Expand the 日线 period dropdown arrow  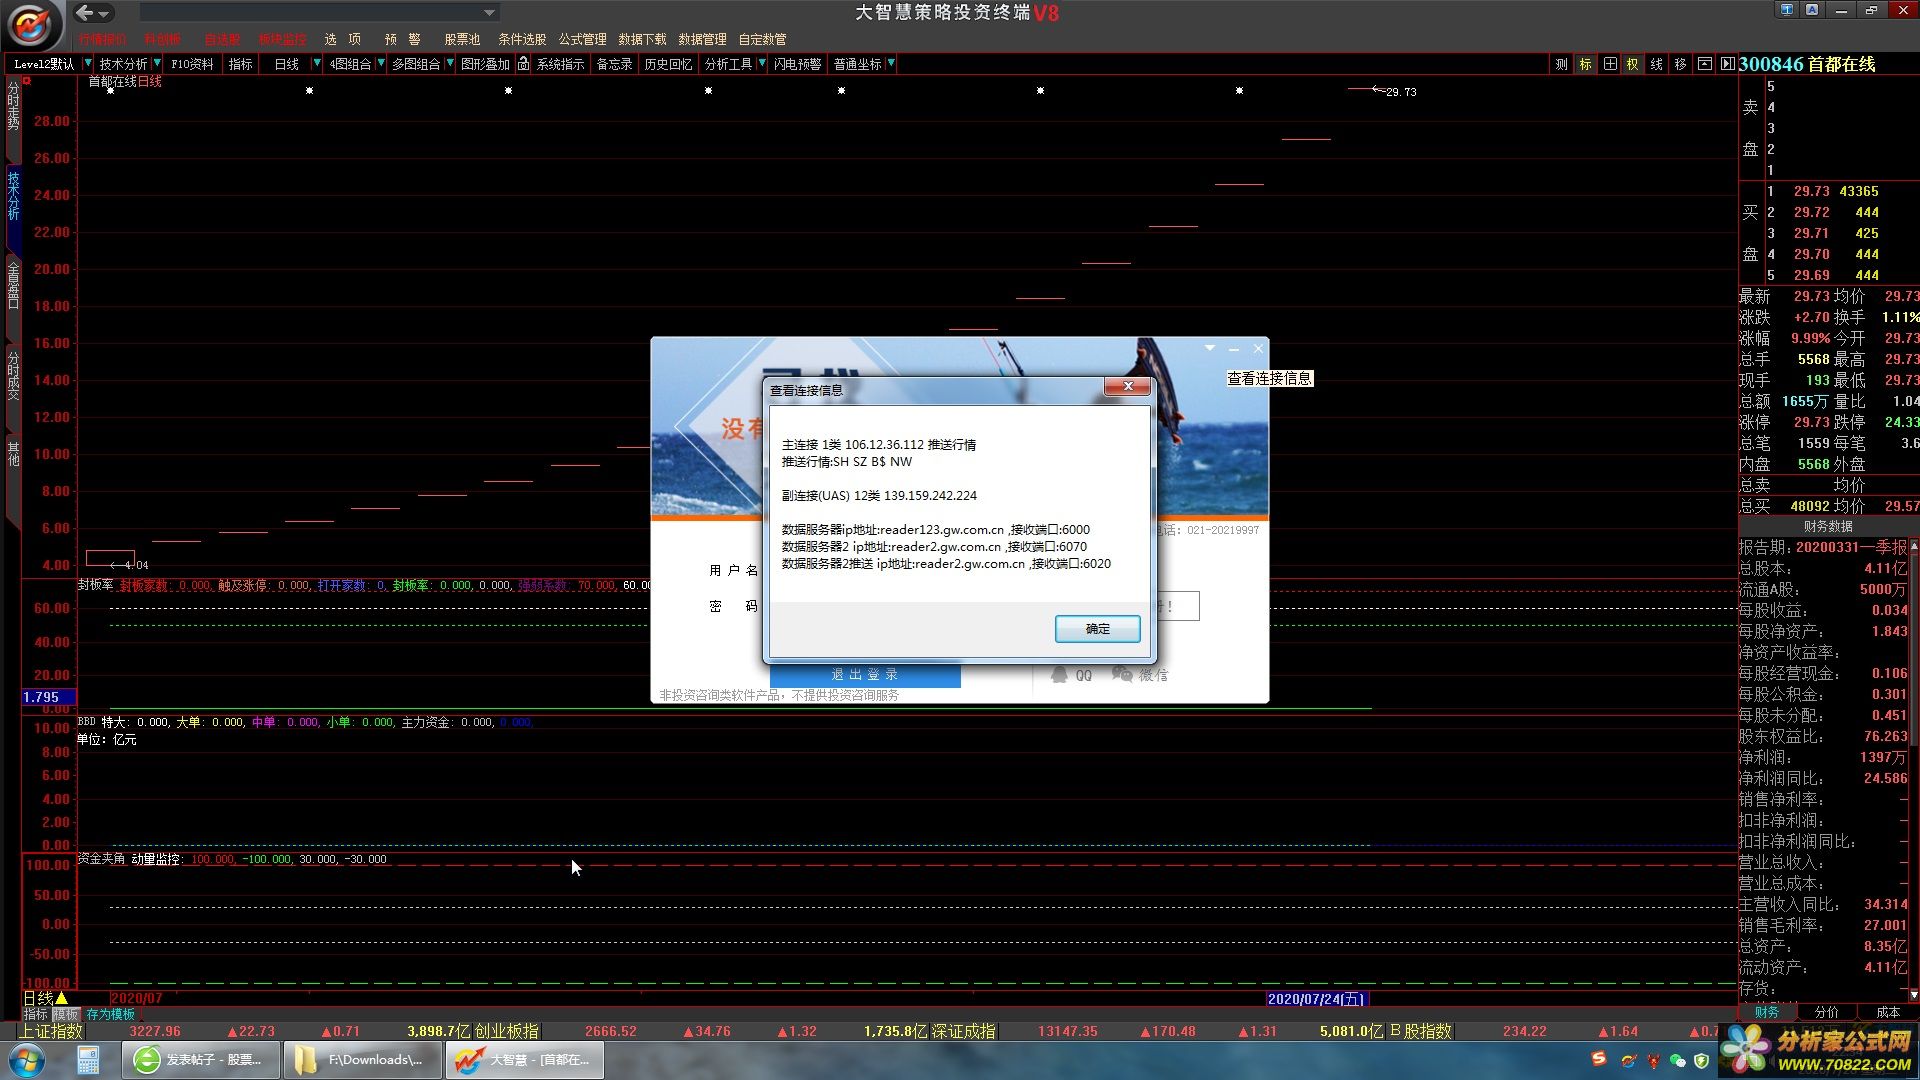[317, 63]
